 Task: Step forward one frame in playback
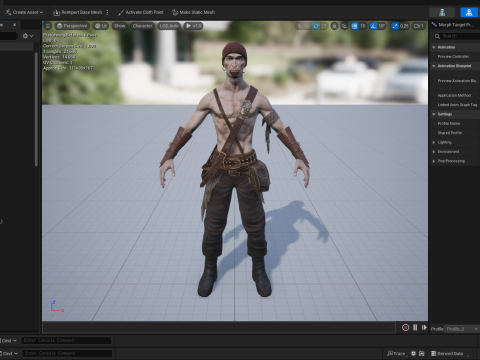(x=424, y=328)
